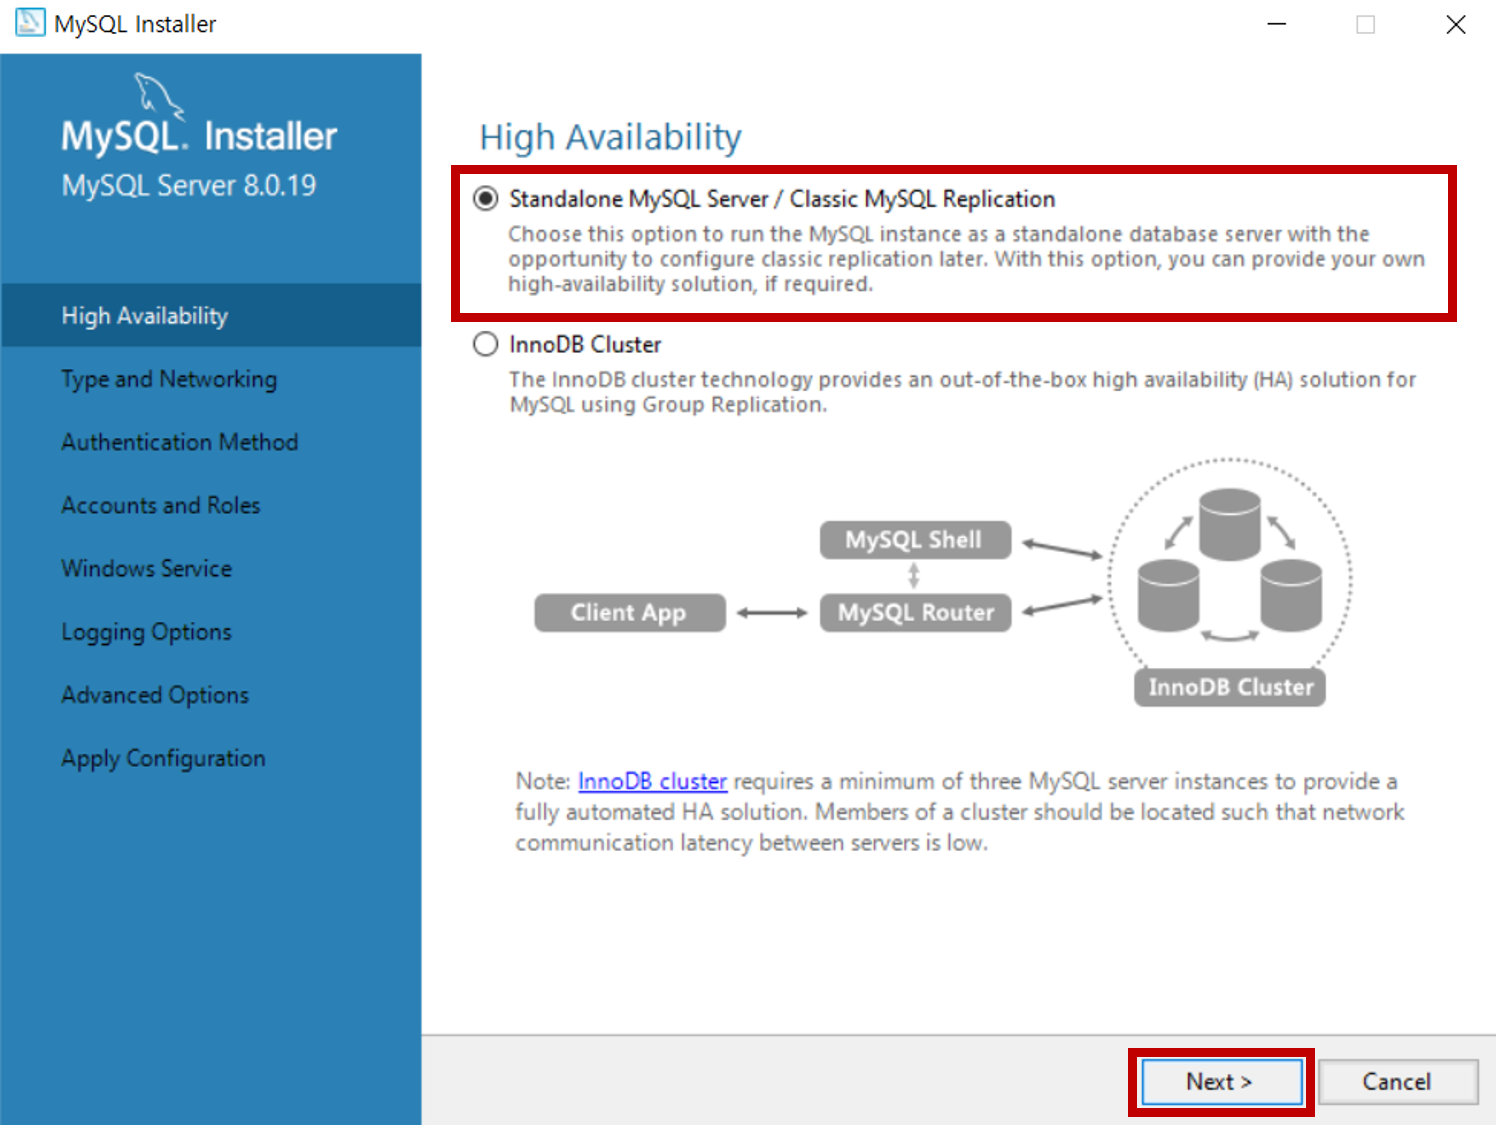Minimize the MySQL Installer window
The width and height of the screenshot is (1496, 1125).
point(1277,24)
